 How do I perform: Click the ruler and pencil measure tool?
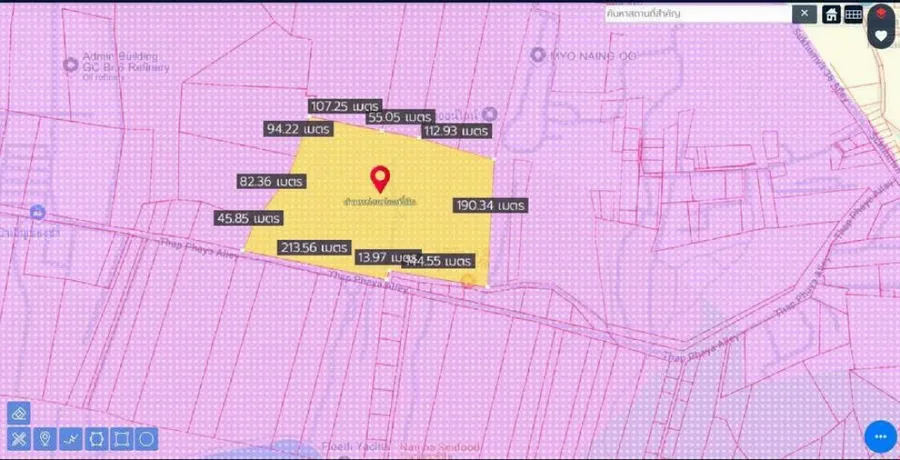coord(19,439)
